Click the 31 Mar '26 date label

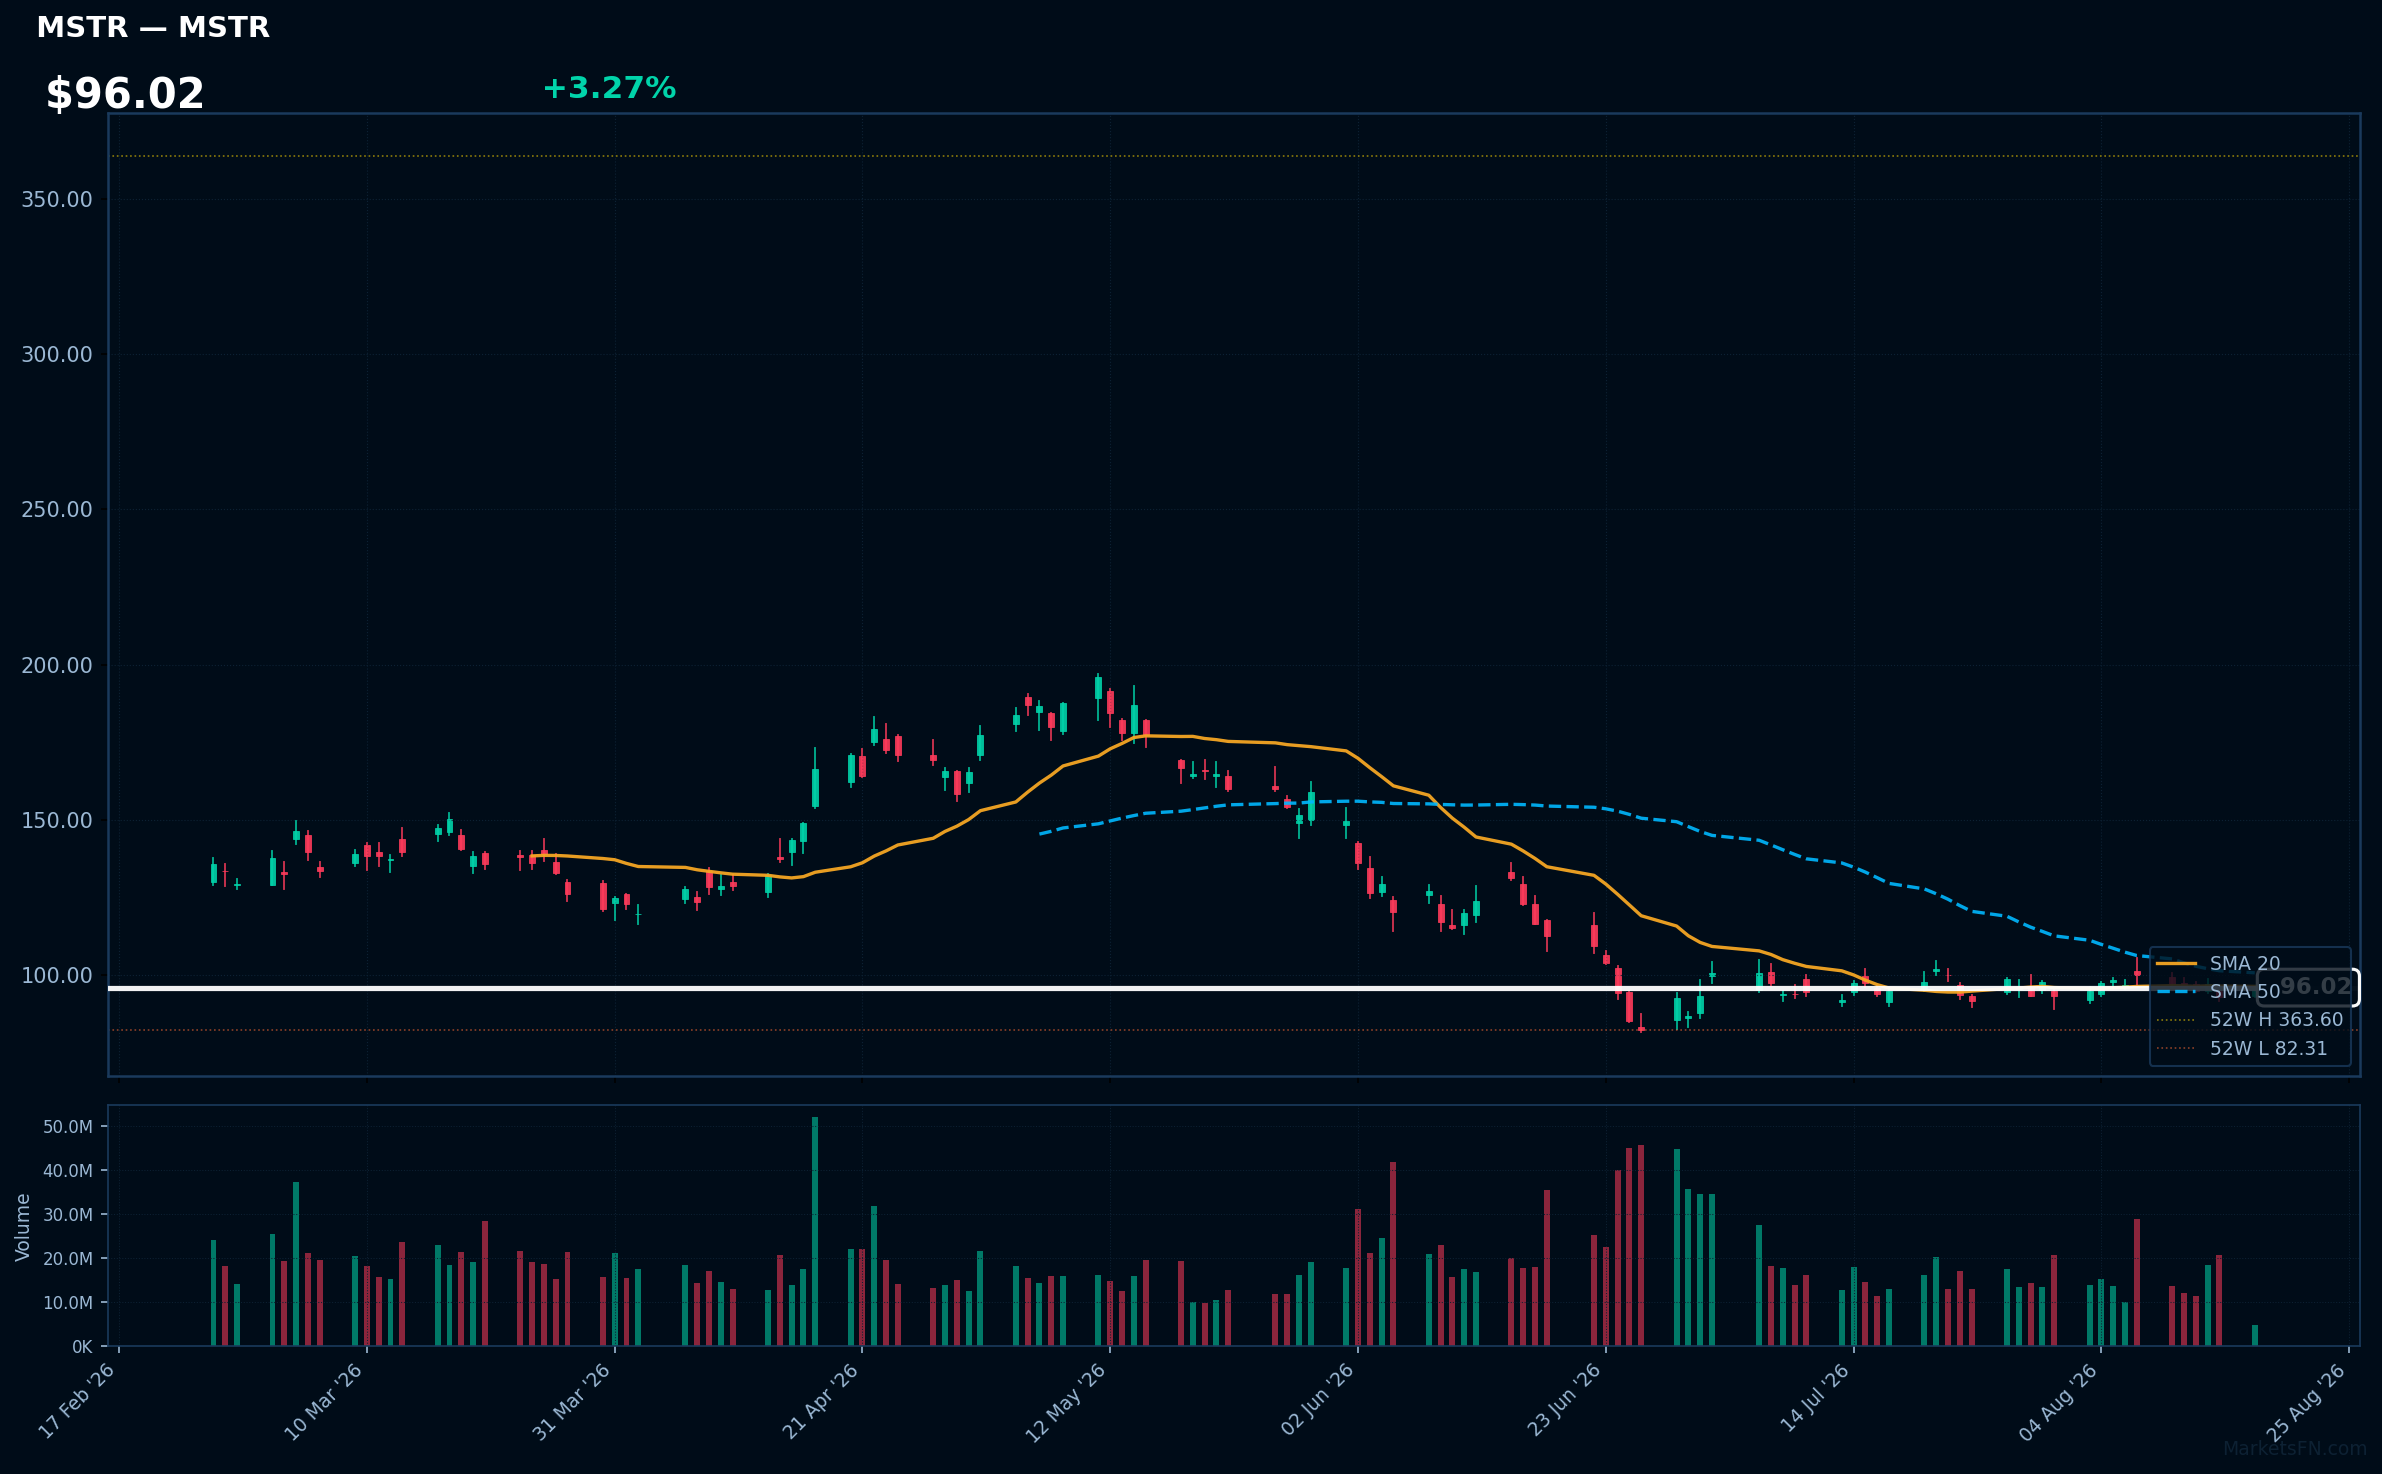[571, 1402]
